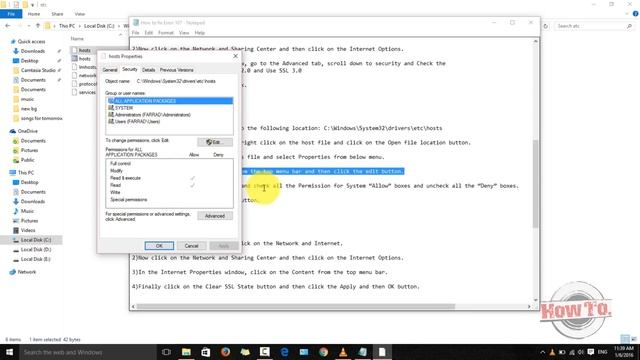The image size is (640, 360).
Task: Open VLC media player from the taskbar
Action: (x=343, y=352)
